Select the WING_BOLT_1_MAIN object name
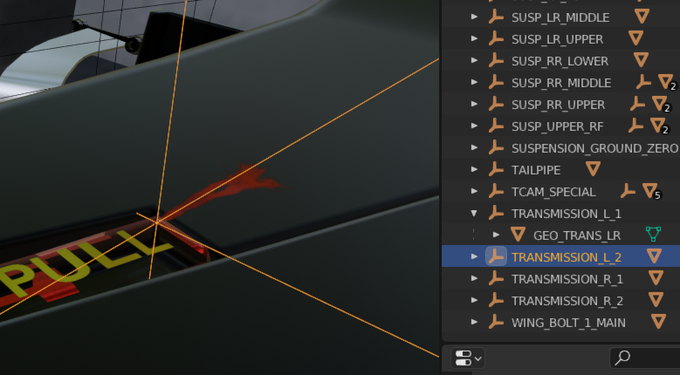 pos(569,323)
